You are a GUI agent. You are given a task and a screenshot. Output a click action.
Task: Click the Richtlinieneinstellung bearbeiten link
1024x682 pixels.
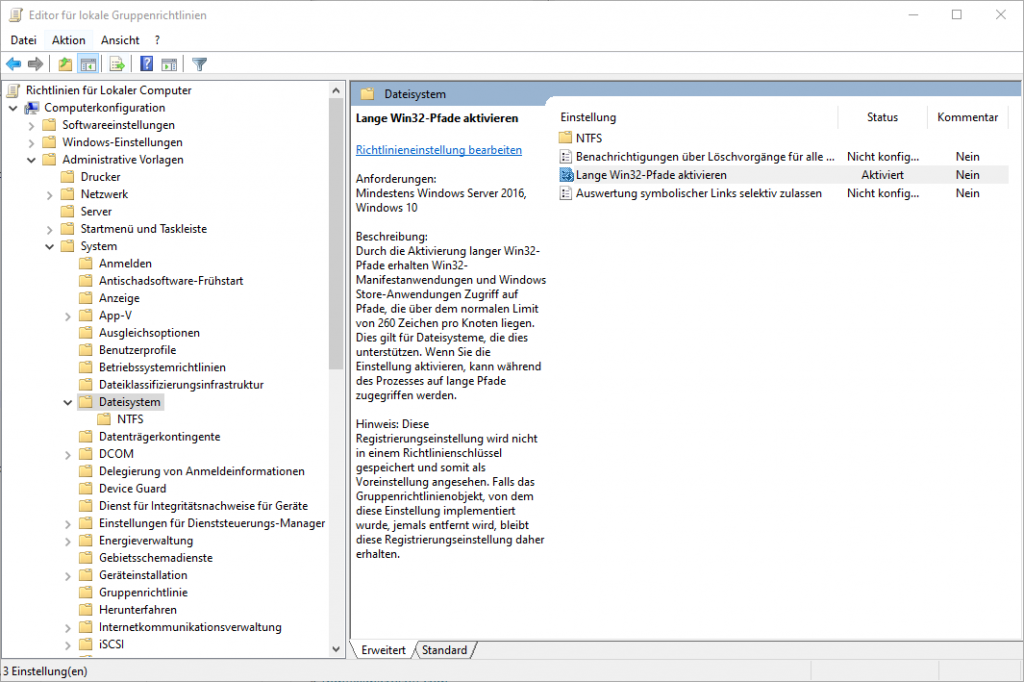click(439, 150)
